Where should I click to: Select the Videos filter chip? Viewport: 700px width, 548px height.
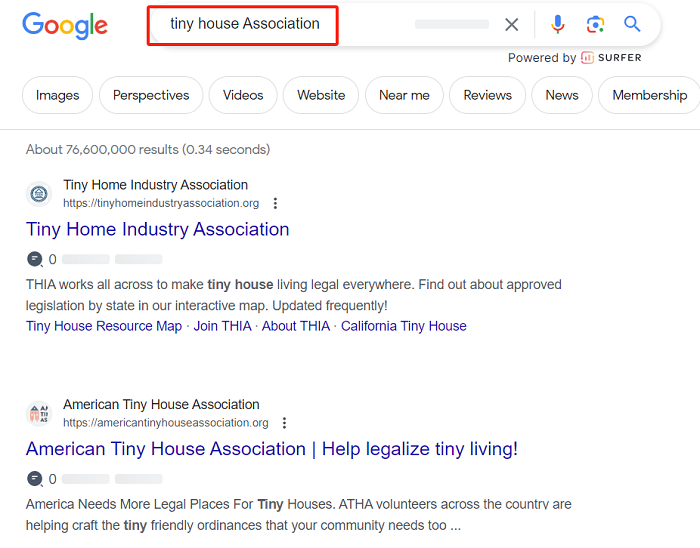243,95
